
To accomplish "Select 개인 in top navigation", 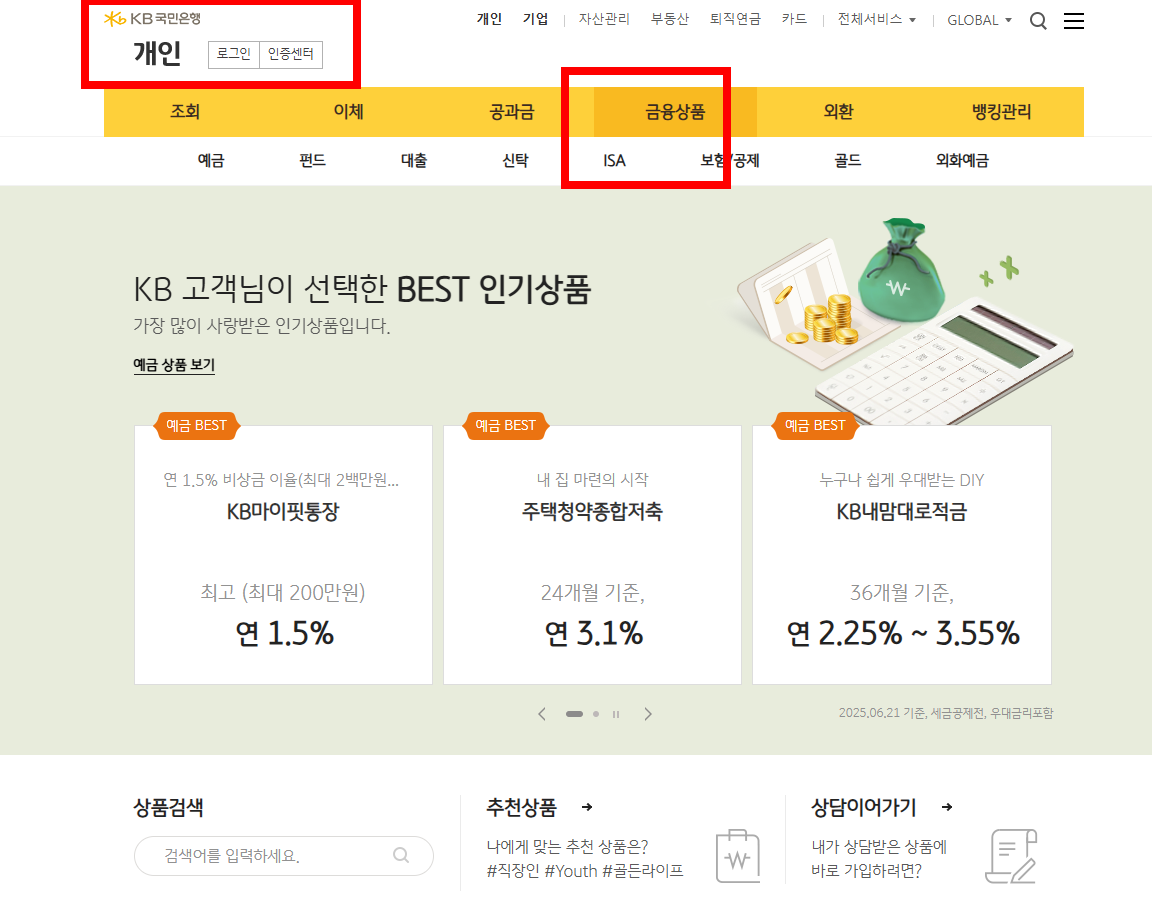I will 489,19.
